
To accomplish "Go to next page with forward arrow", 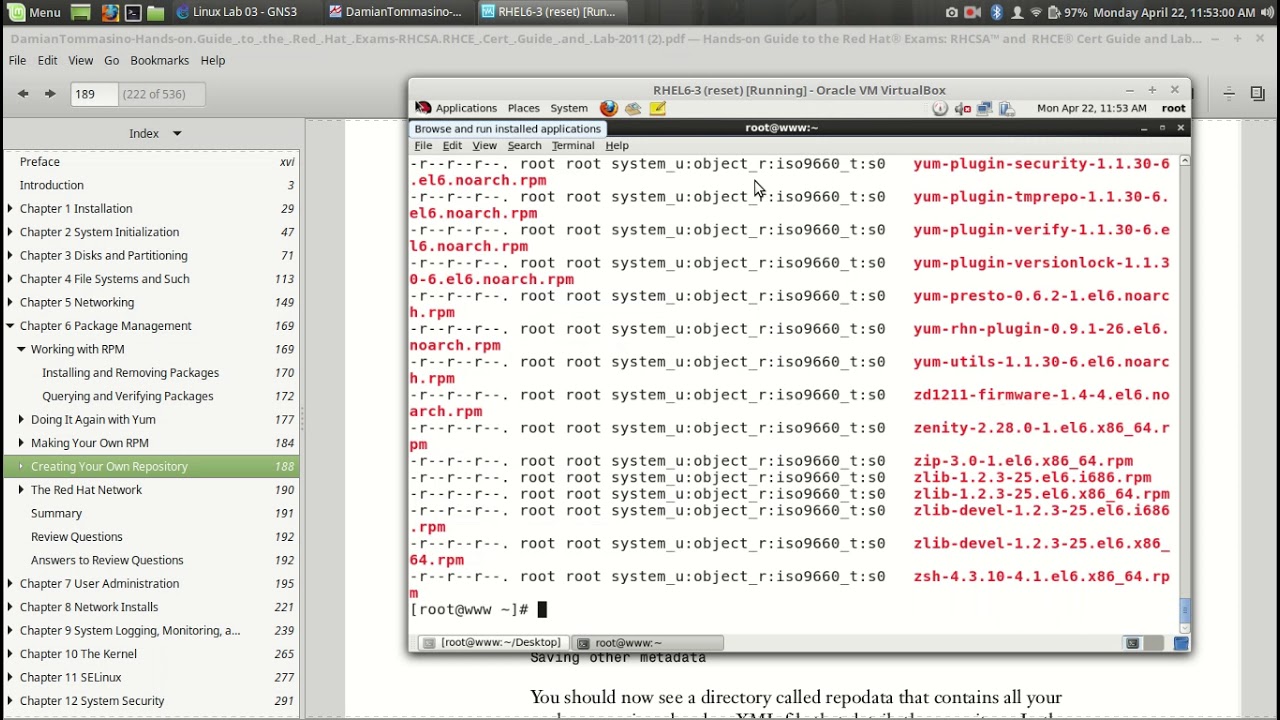I will (x=49, y=94).
